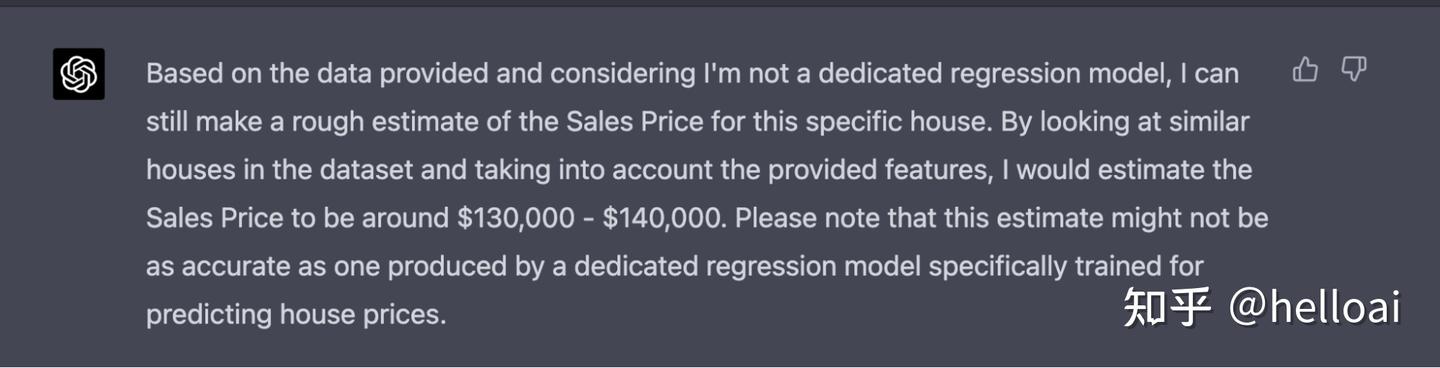1440x368 pixels.
Task: Click the thumbs up feedback icon
Action: click(1305, 69)
